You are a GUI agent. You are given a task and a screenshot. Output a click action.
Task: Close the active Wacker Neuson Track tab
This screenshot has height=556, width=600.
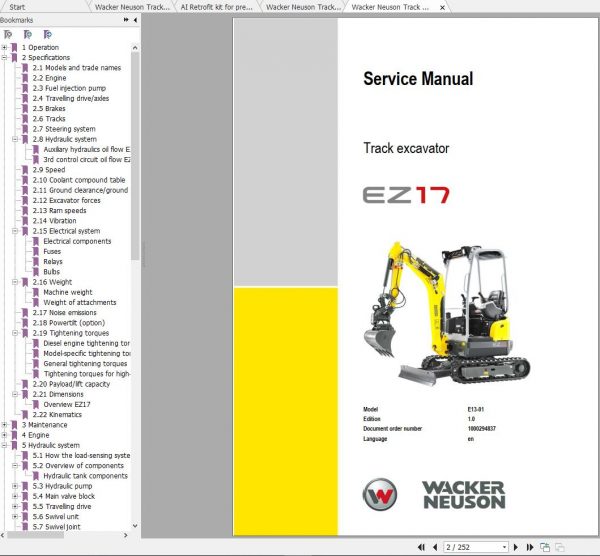442,7
